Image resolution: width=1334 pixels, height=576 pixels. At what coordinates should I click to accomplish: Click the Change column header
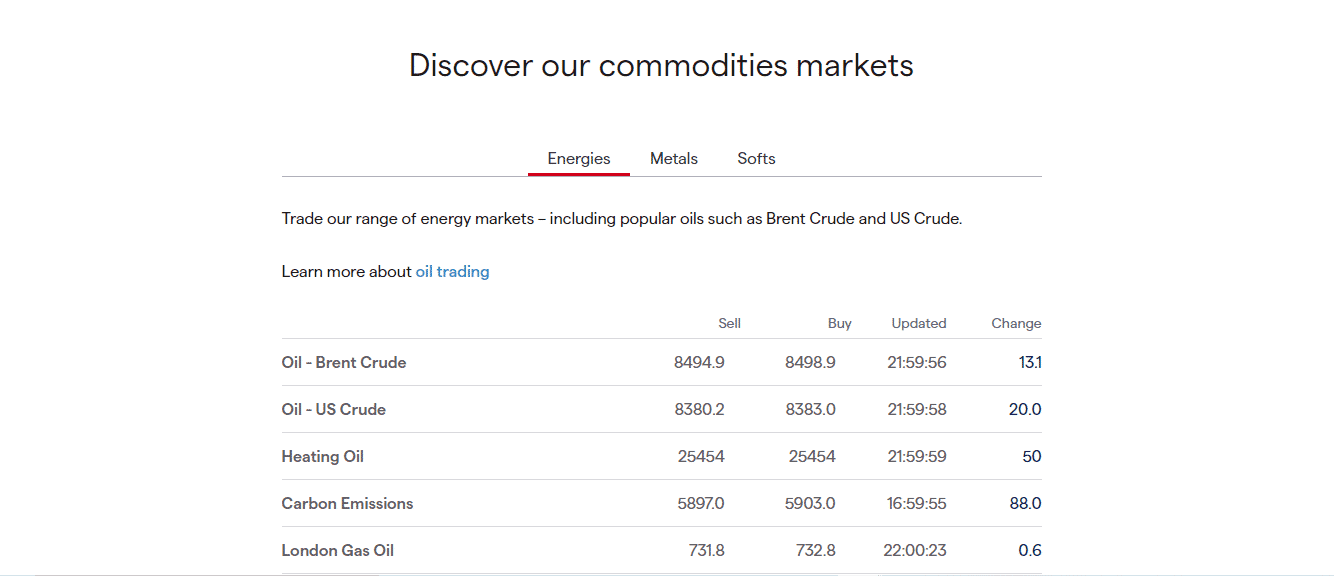(x=1016, y=323)
